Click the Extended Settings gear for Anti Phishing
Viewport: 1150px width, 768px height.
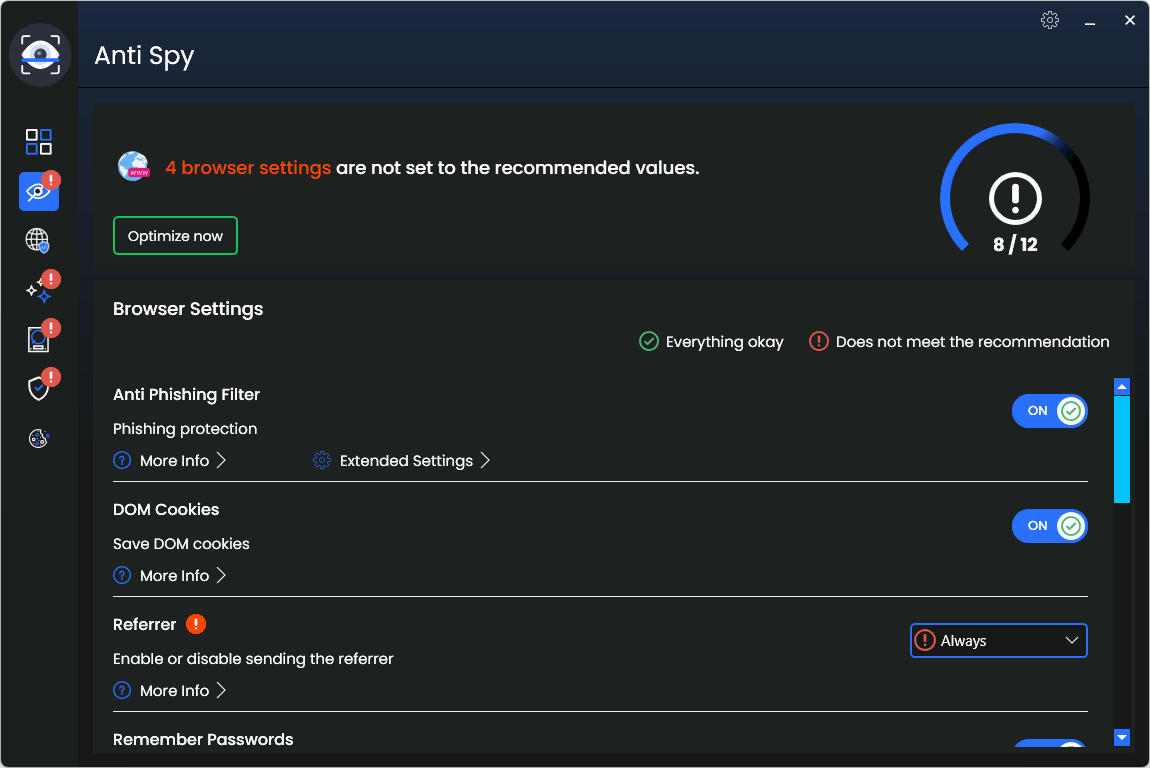coord(321,460)
